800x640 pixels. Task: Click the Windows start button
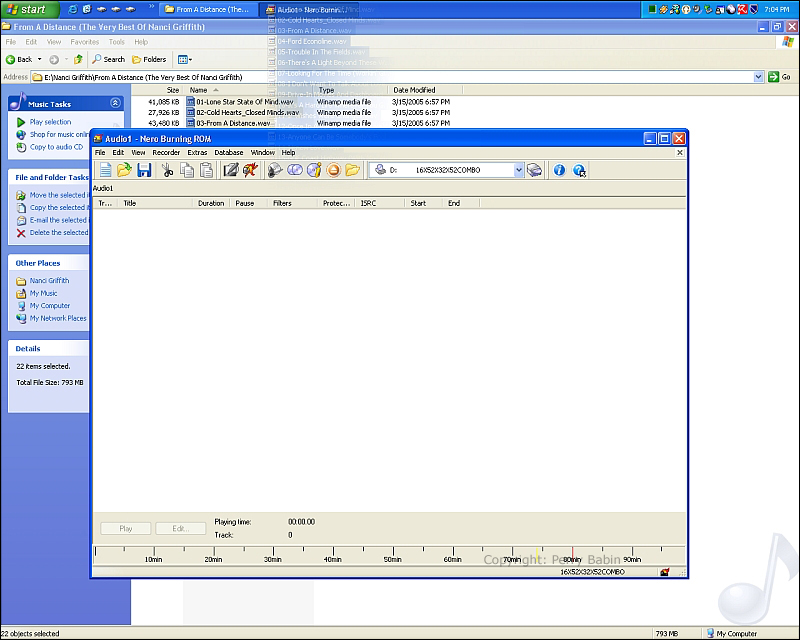coord(30,9)
